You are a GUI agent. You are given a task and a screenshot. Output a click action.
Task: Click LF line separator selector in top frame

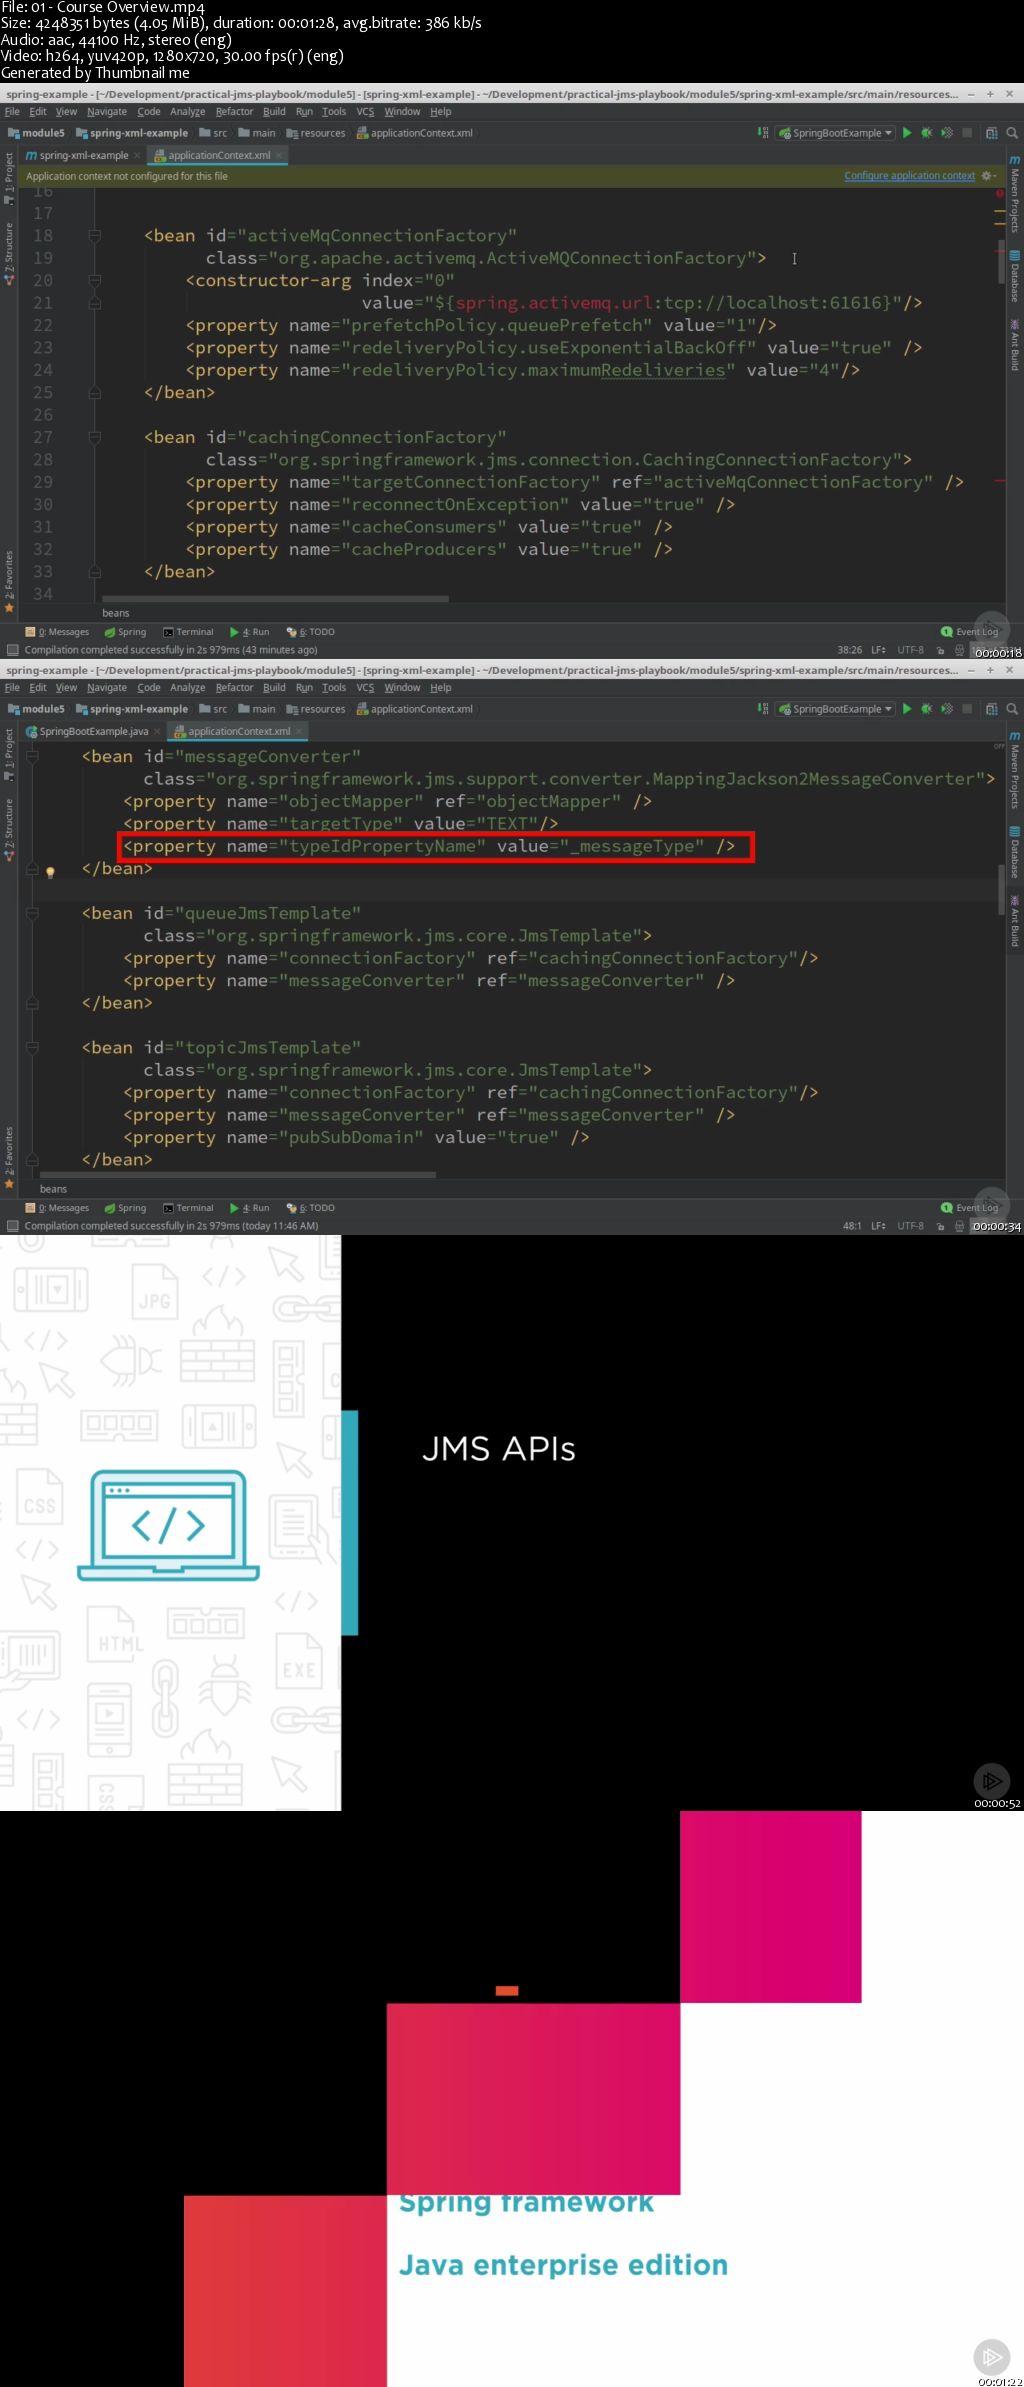(878, 650)
